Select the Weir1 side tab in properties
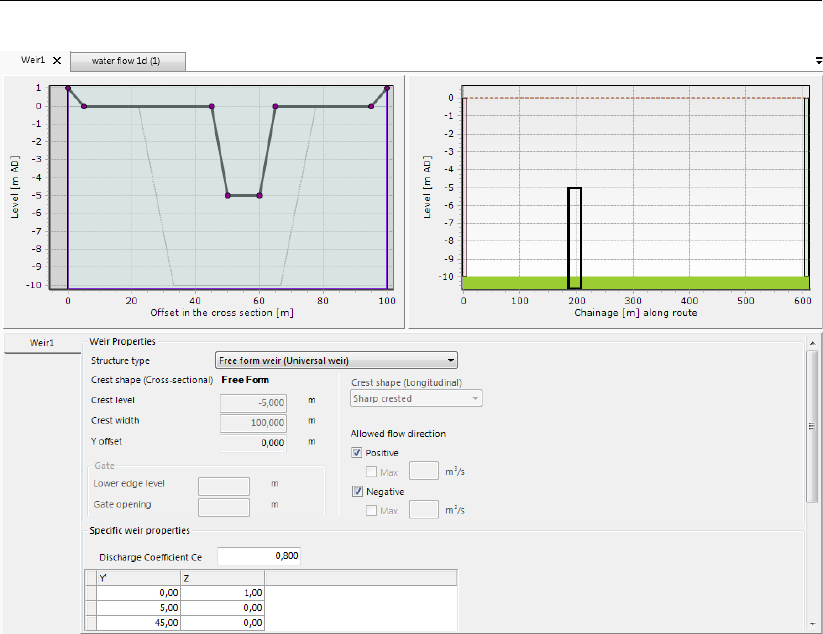The width and height of the screenshot is (823, 634). click(42, 343)
